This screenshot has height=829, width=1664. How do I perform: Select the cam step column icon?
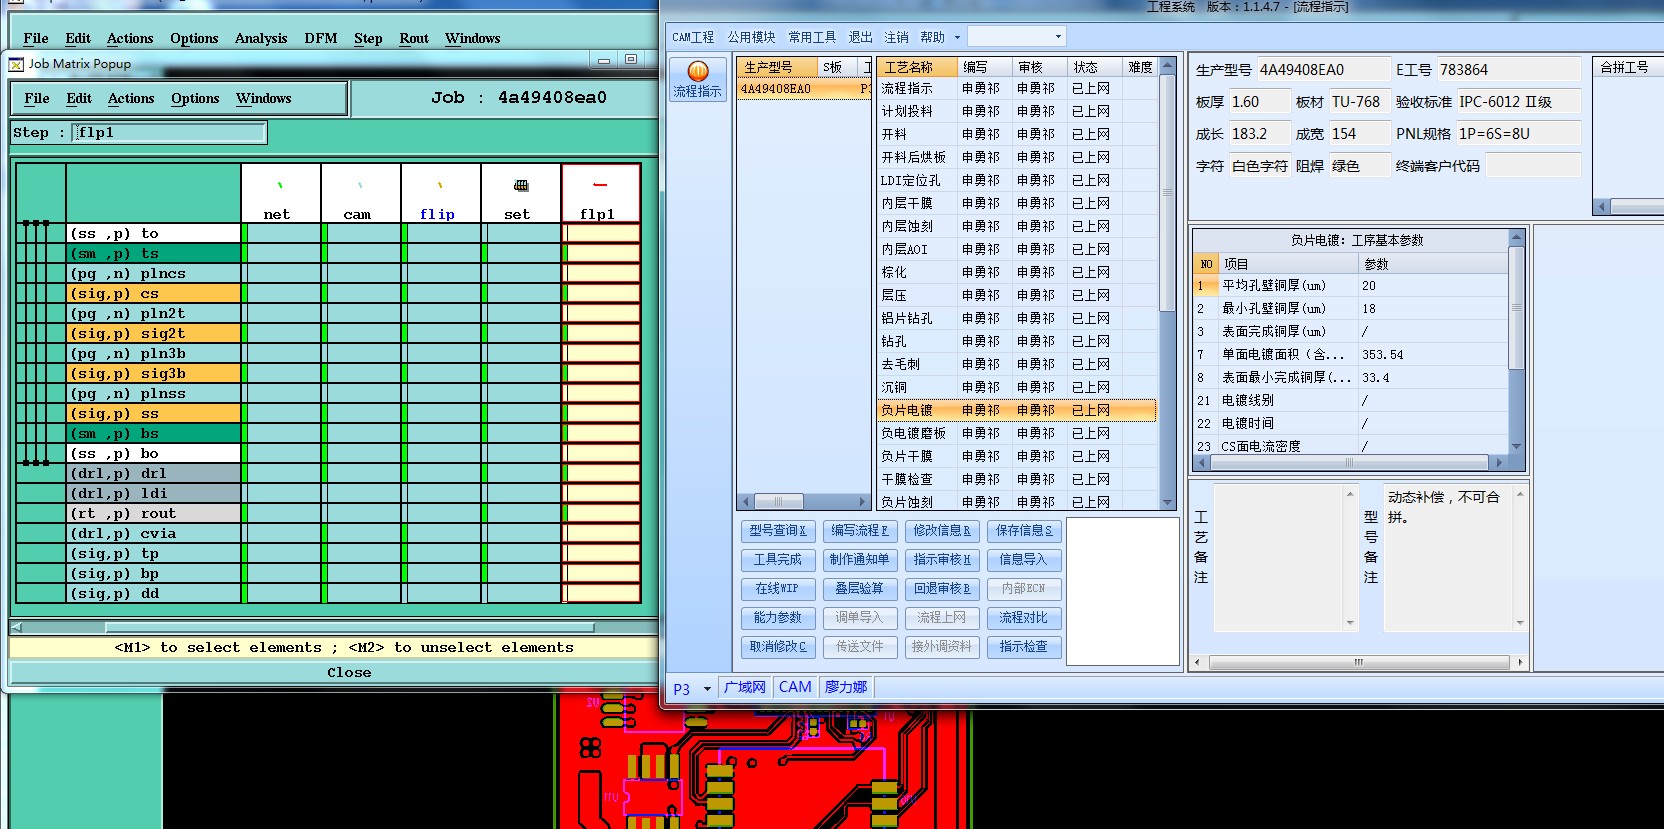pyautogui.click(x=360, y=185)
